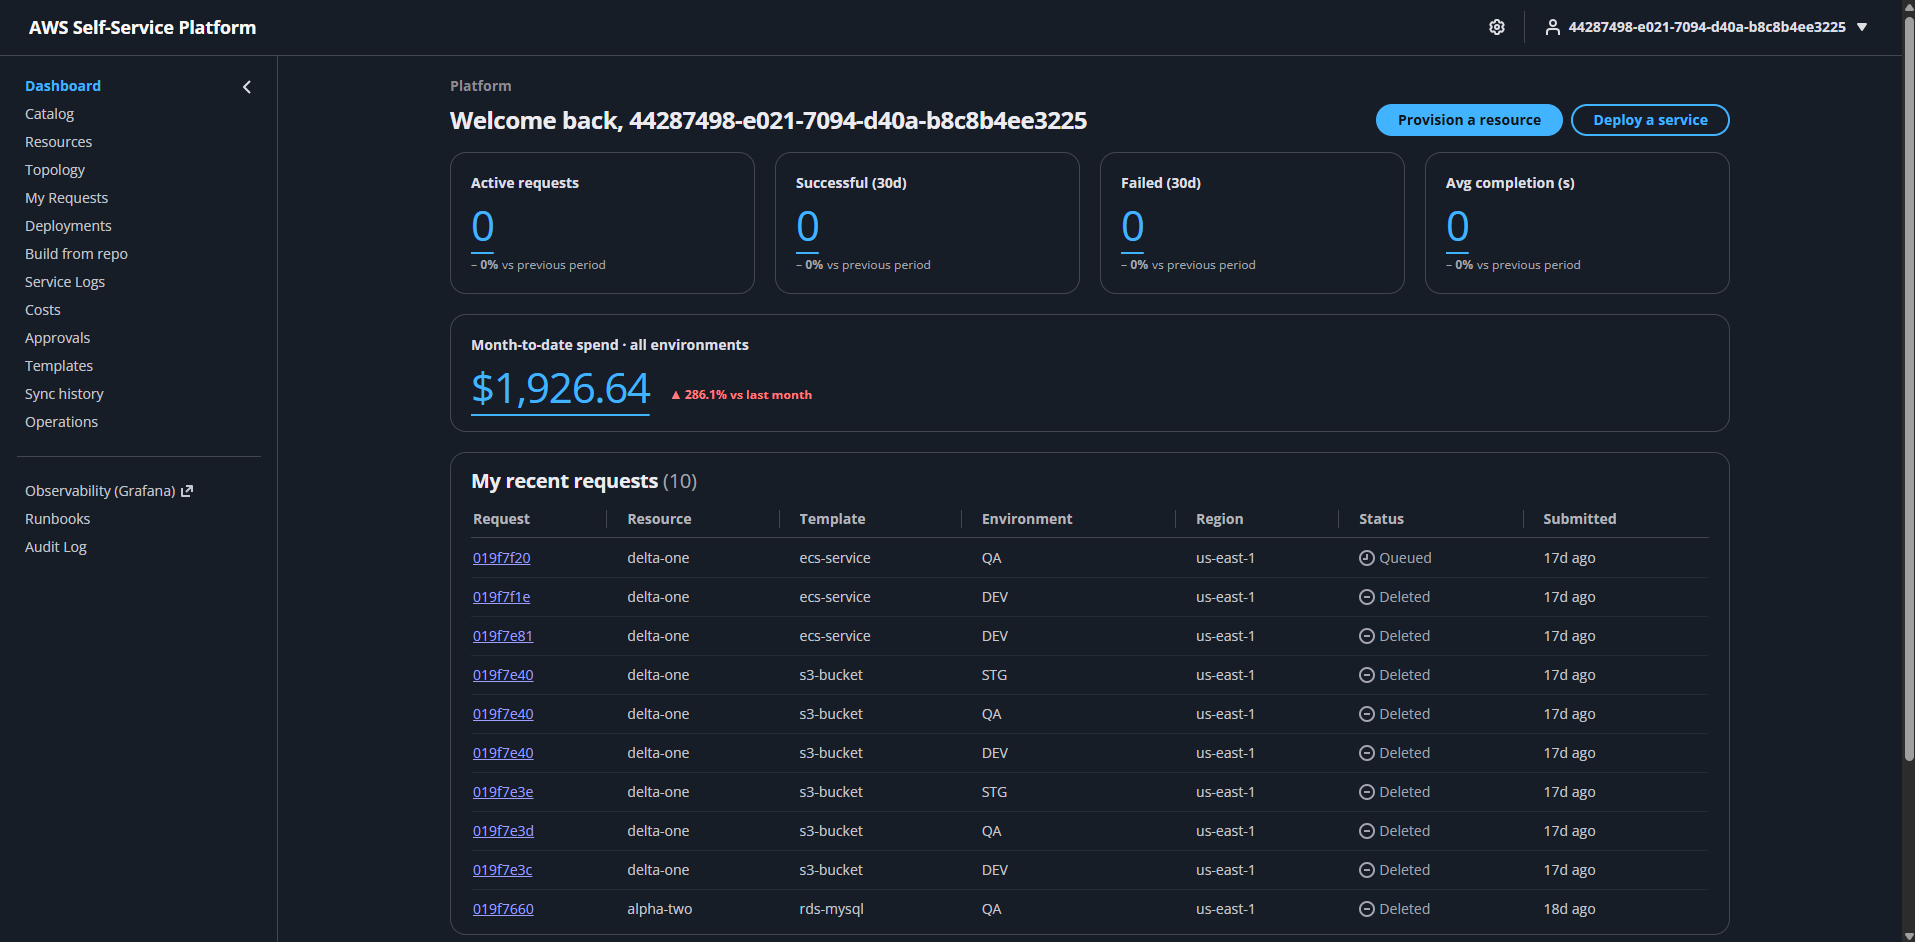Open Operations page
The height and width of the screenshot is (942, 1915).
61,422
